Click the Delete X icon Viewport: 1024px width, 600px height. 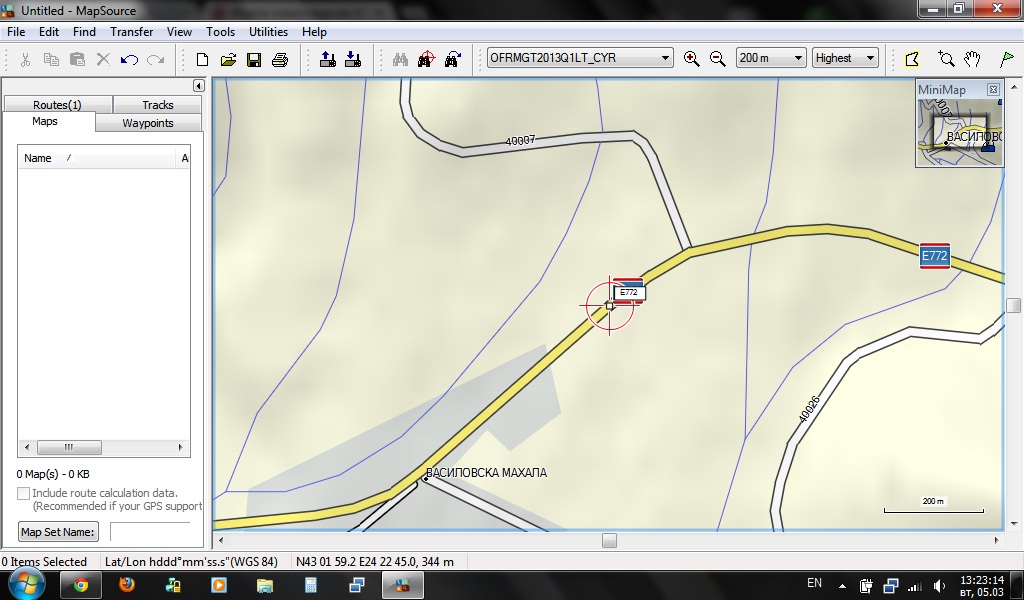(x=103, y=59)
